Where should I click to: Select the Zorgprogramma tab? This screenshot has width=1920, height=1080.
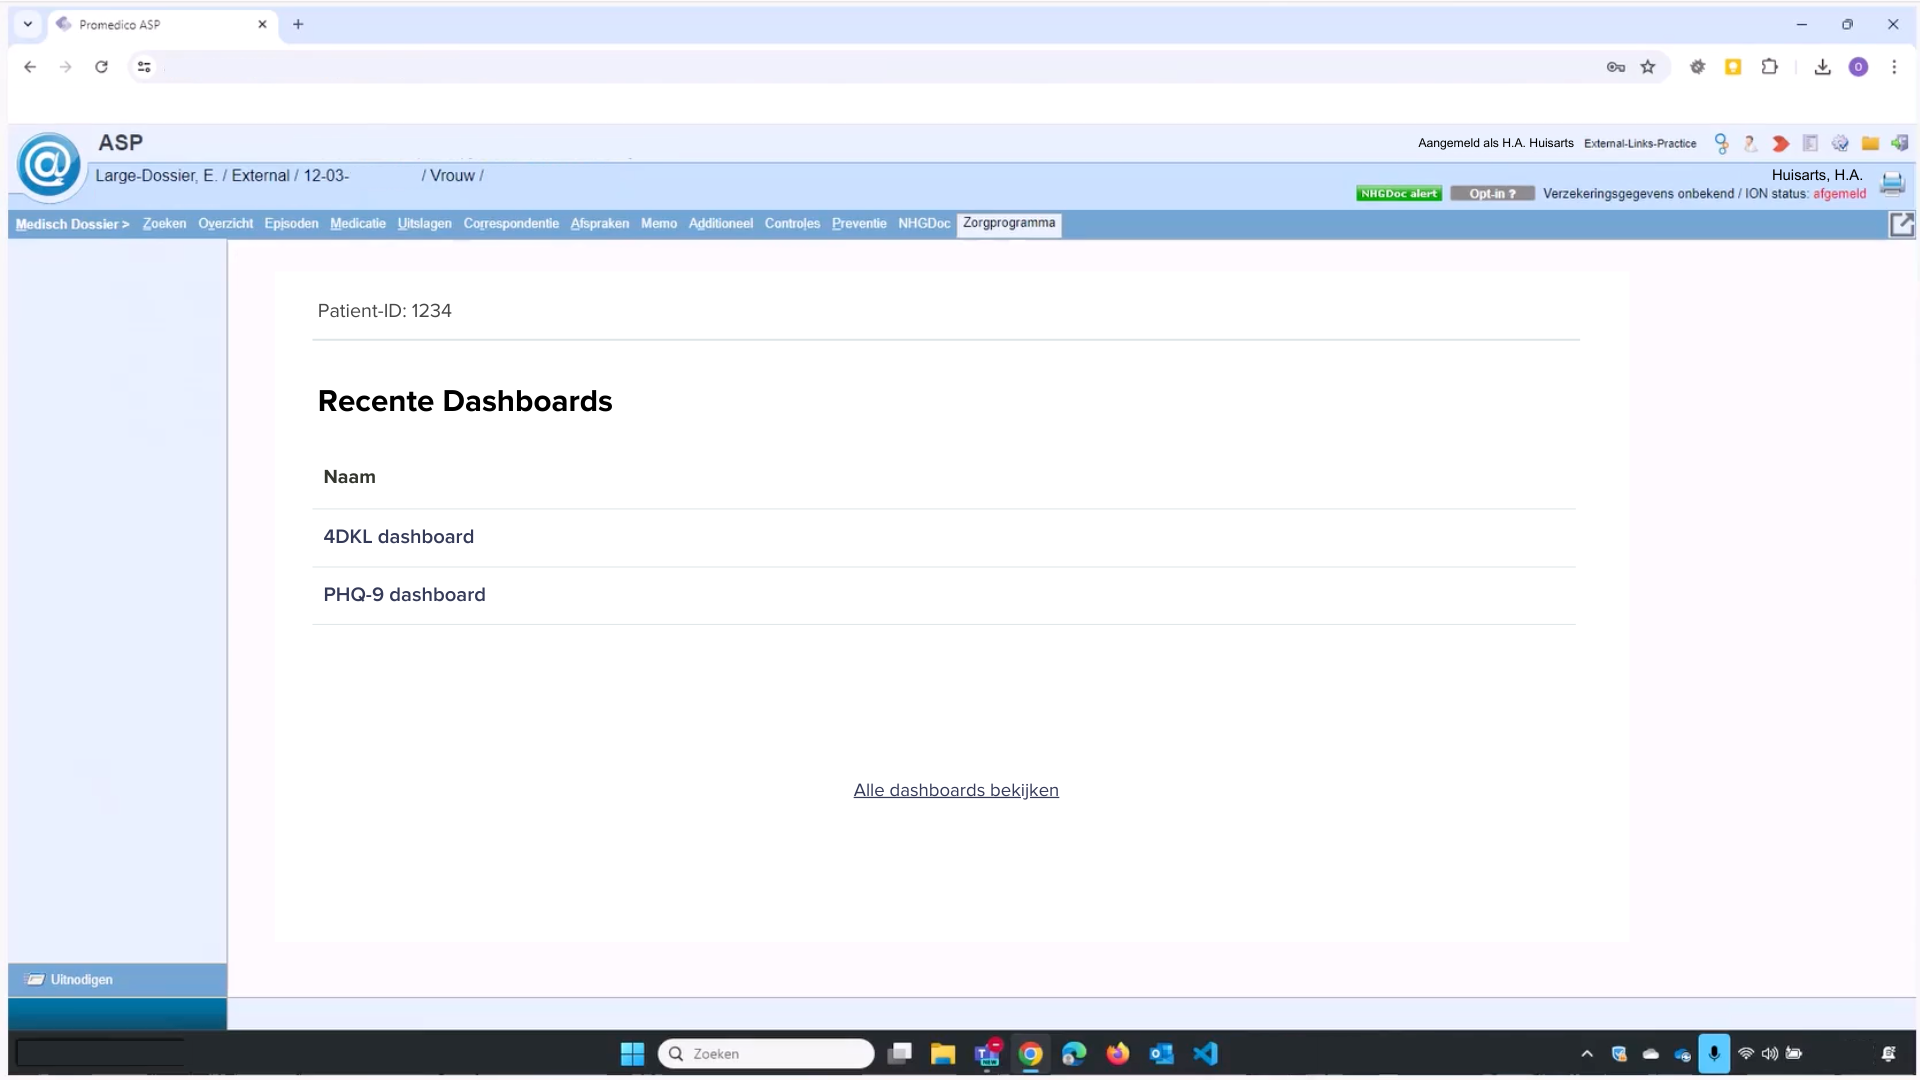click(1009, 223)
